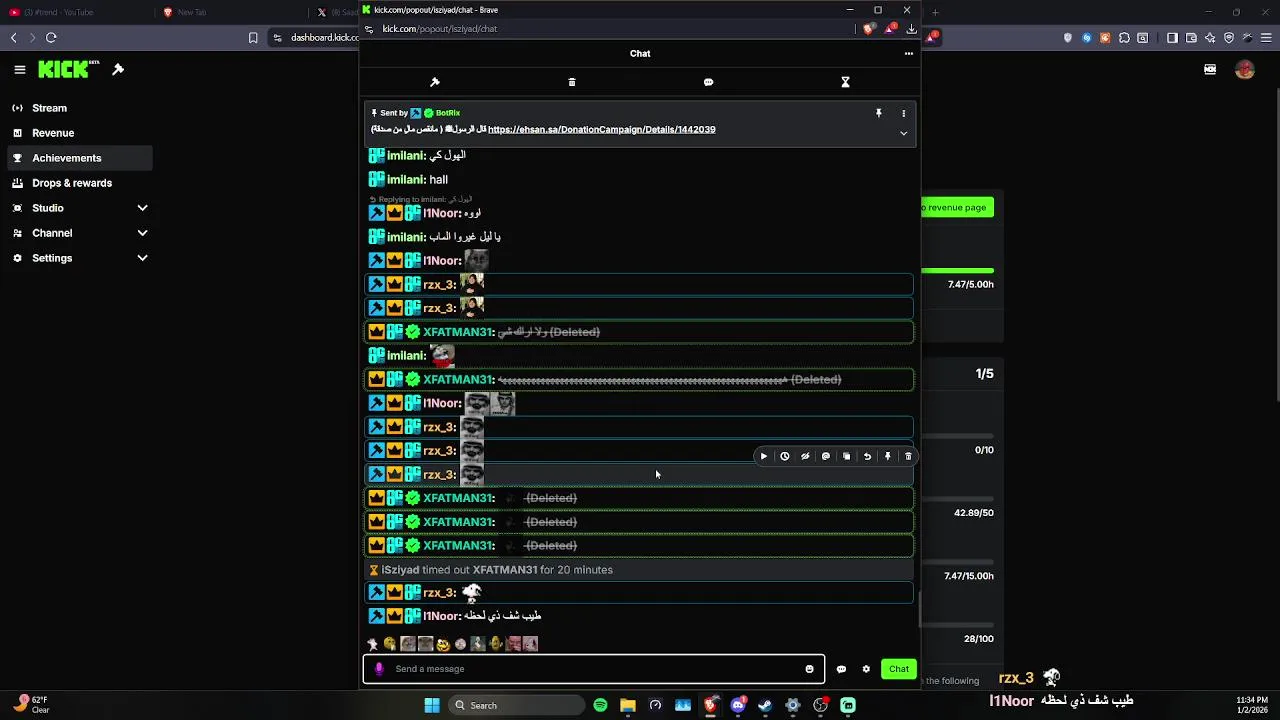This screenshot has width=1280, height=720.
Task: Switch to the chat bubble tab
Action: pyautogui.click(x=708, y=82)
